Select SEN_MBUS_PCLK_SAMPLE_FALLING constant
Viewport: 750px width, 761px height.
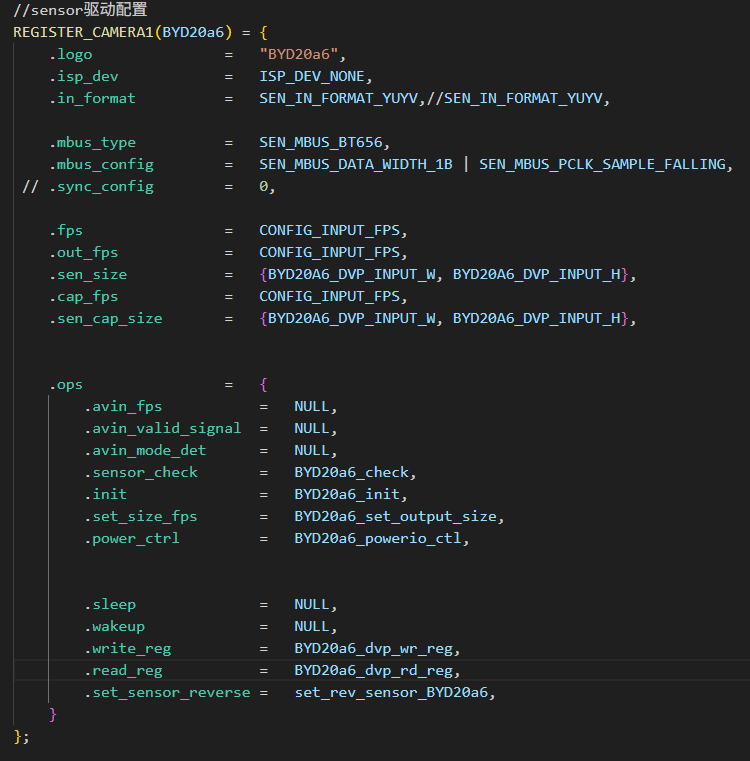[602, 165]
